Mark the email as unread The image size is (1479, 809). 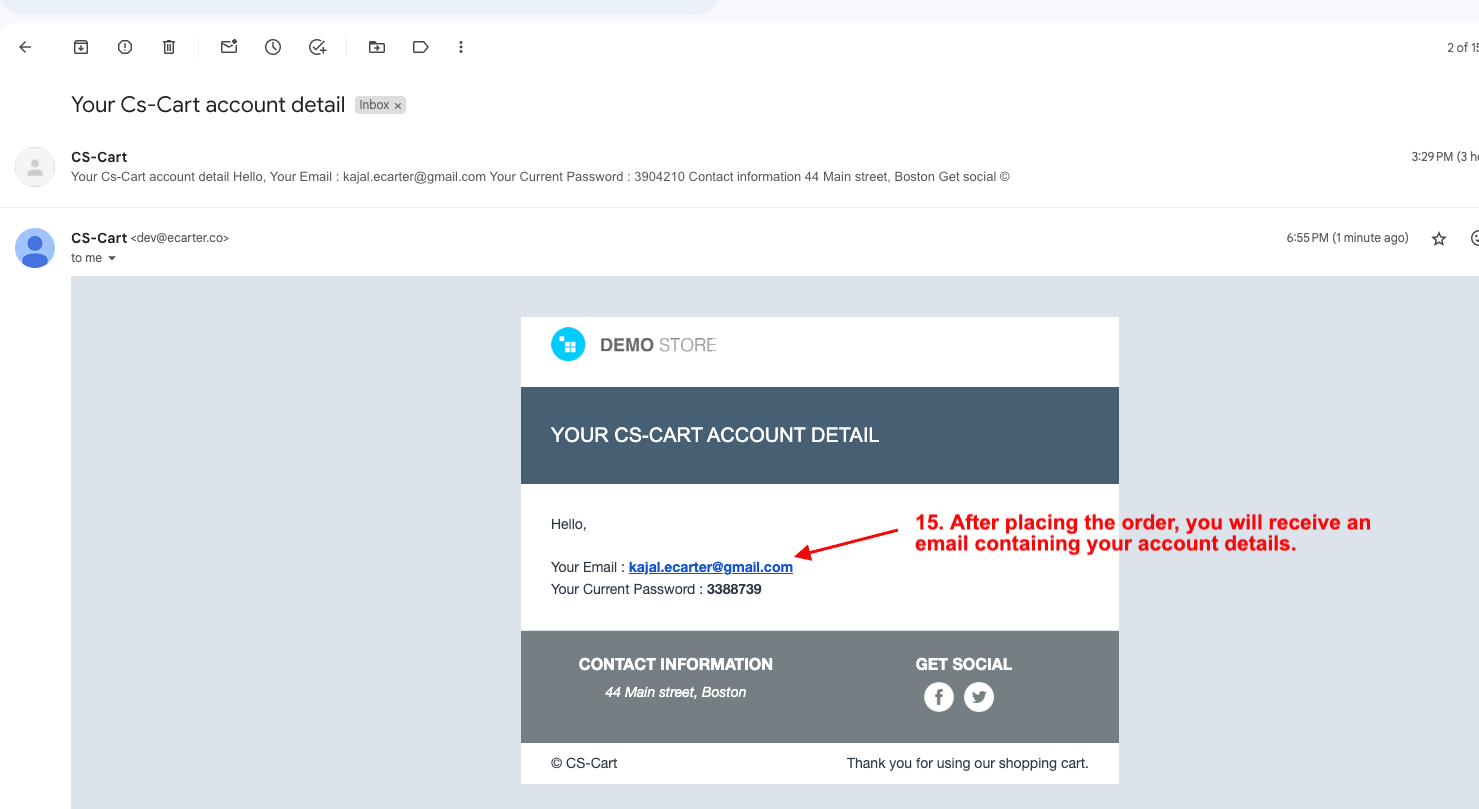click(x=229, y=47)
